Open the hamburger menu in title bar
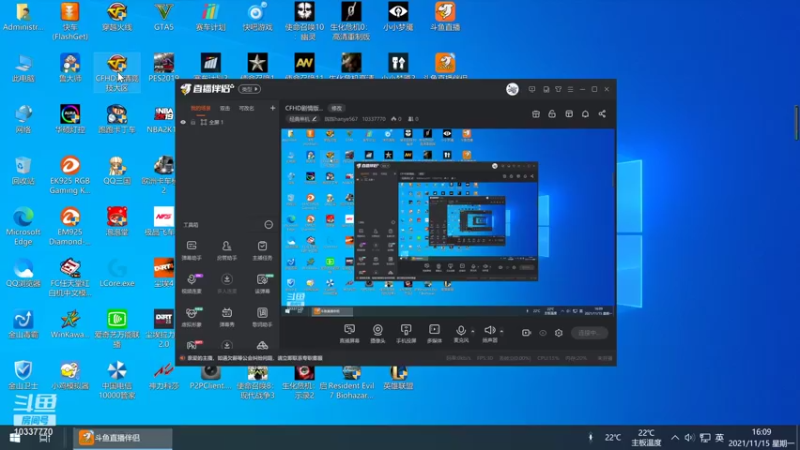Image resolution: width=800 pixels, height=450 pixels. (570, 89)
